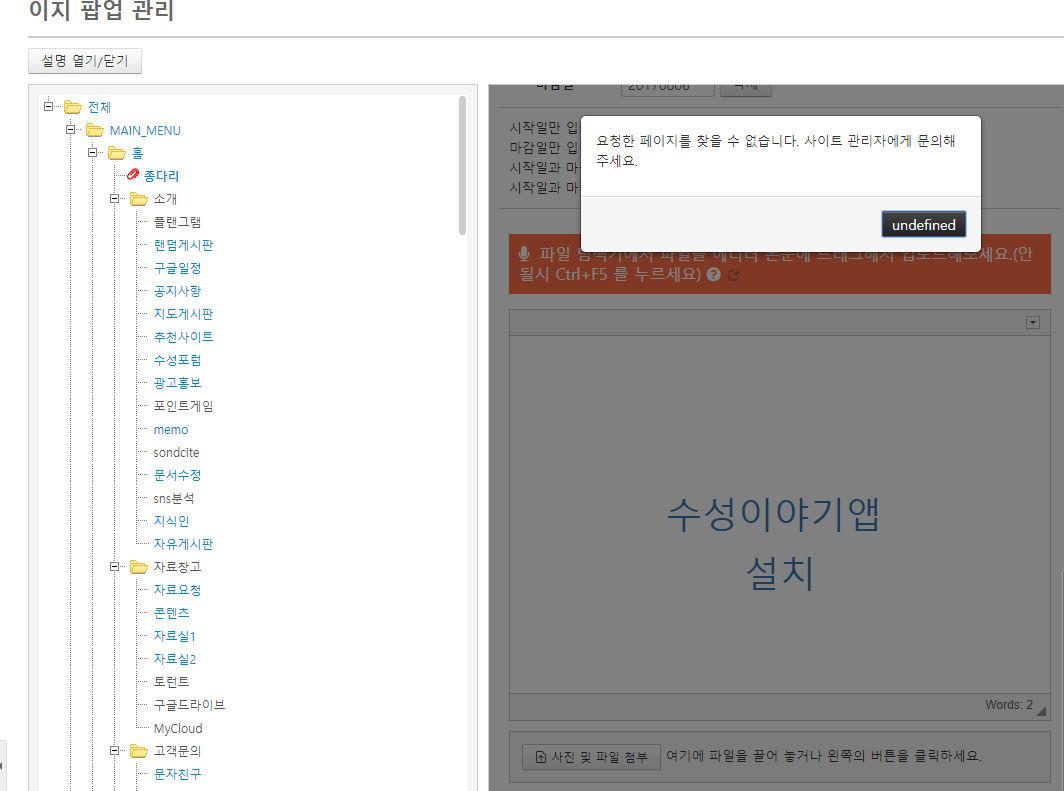Select 문자친구 under 고객문의
This screenshot has height=791, width=1064.
point(176,773)
